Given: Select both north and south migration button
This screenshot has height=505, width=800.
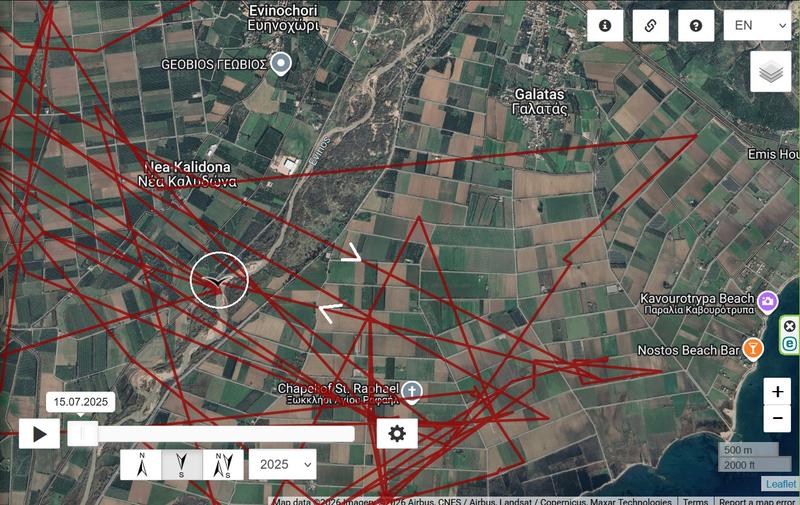Looking at the screenshot, I should pos(223,465).
